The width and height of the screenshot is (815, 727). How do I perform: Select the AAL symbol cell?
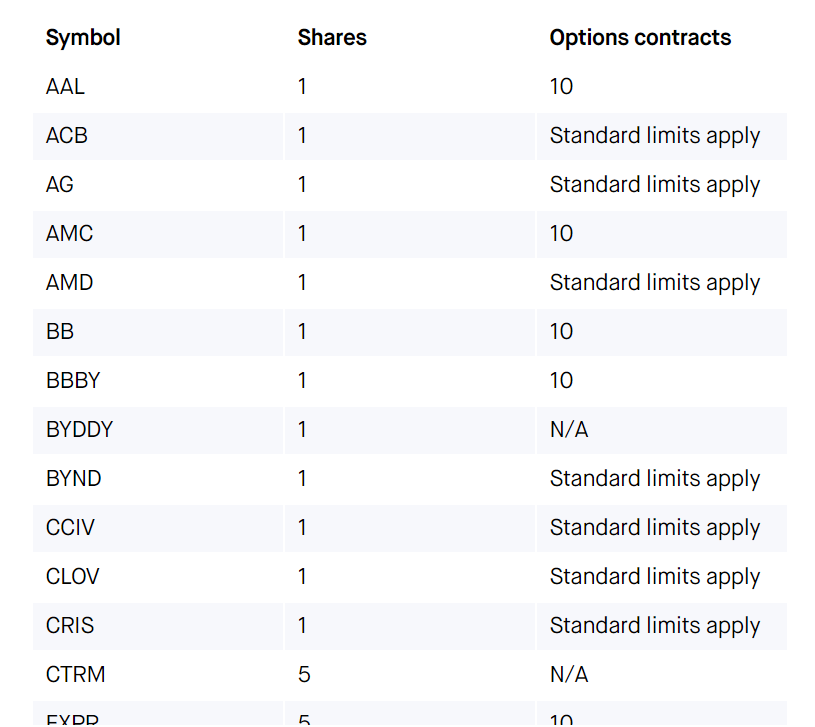click(x=158, y=87)
